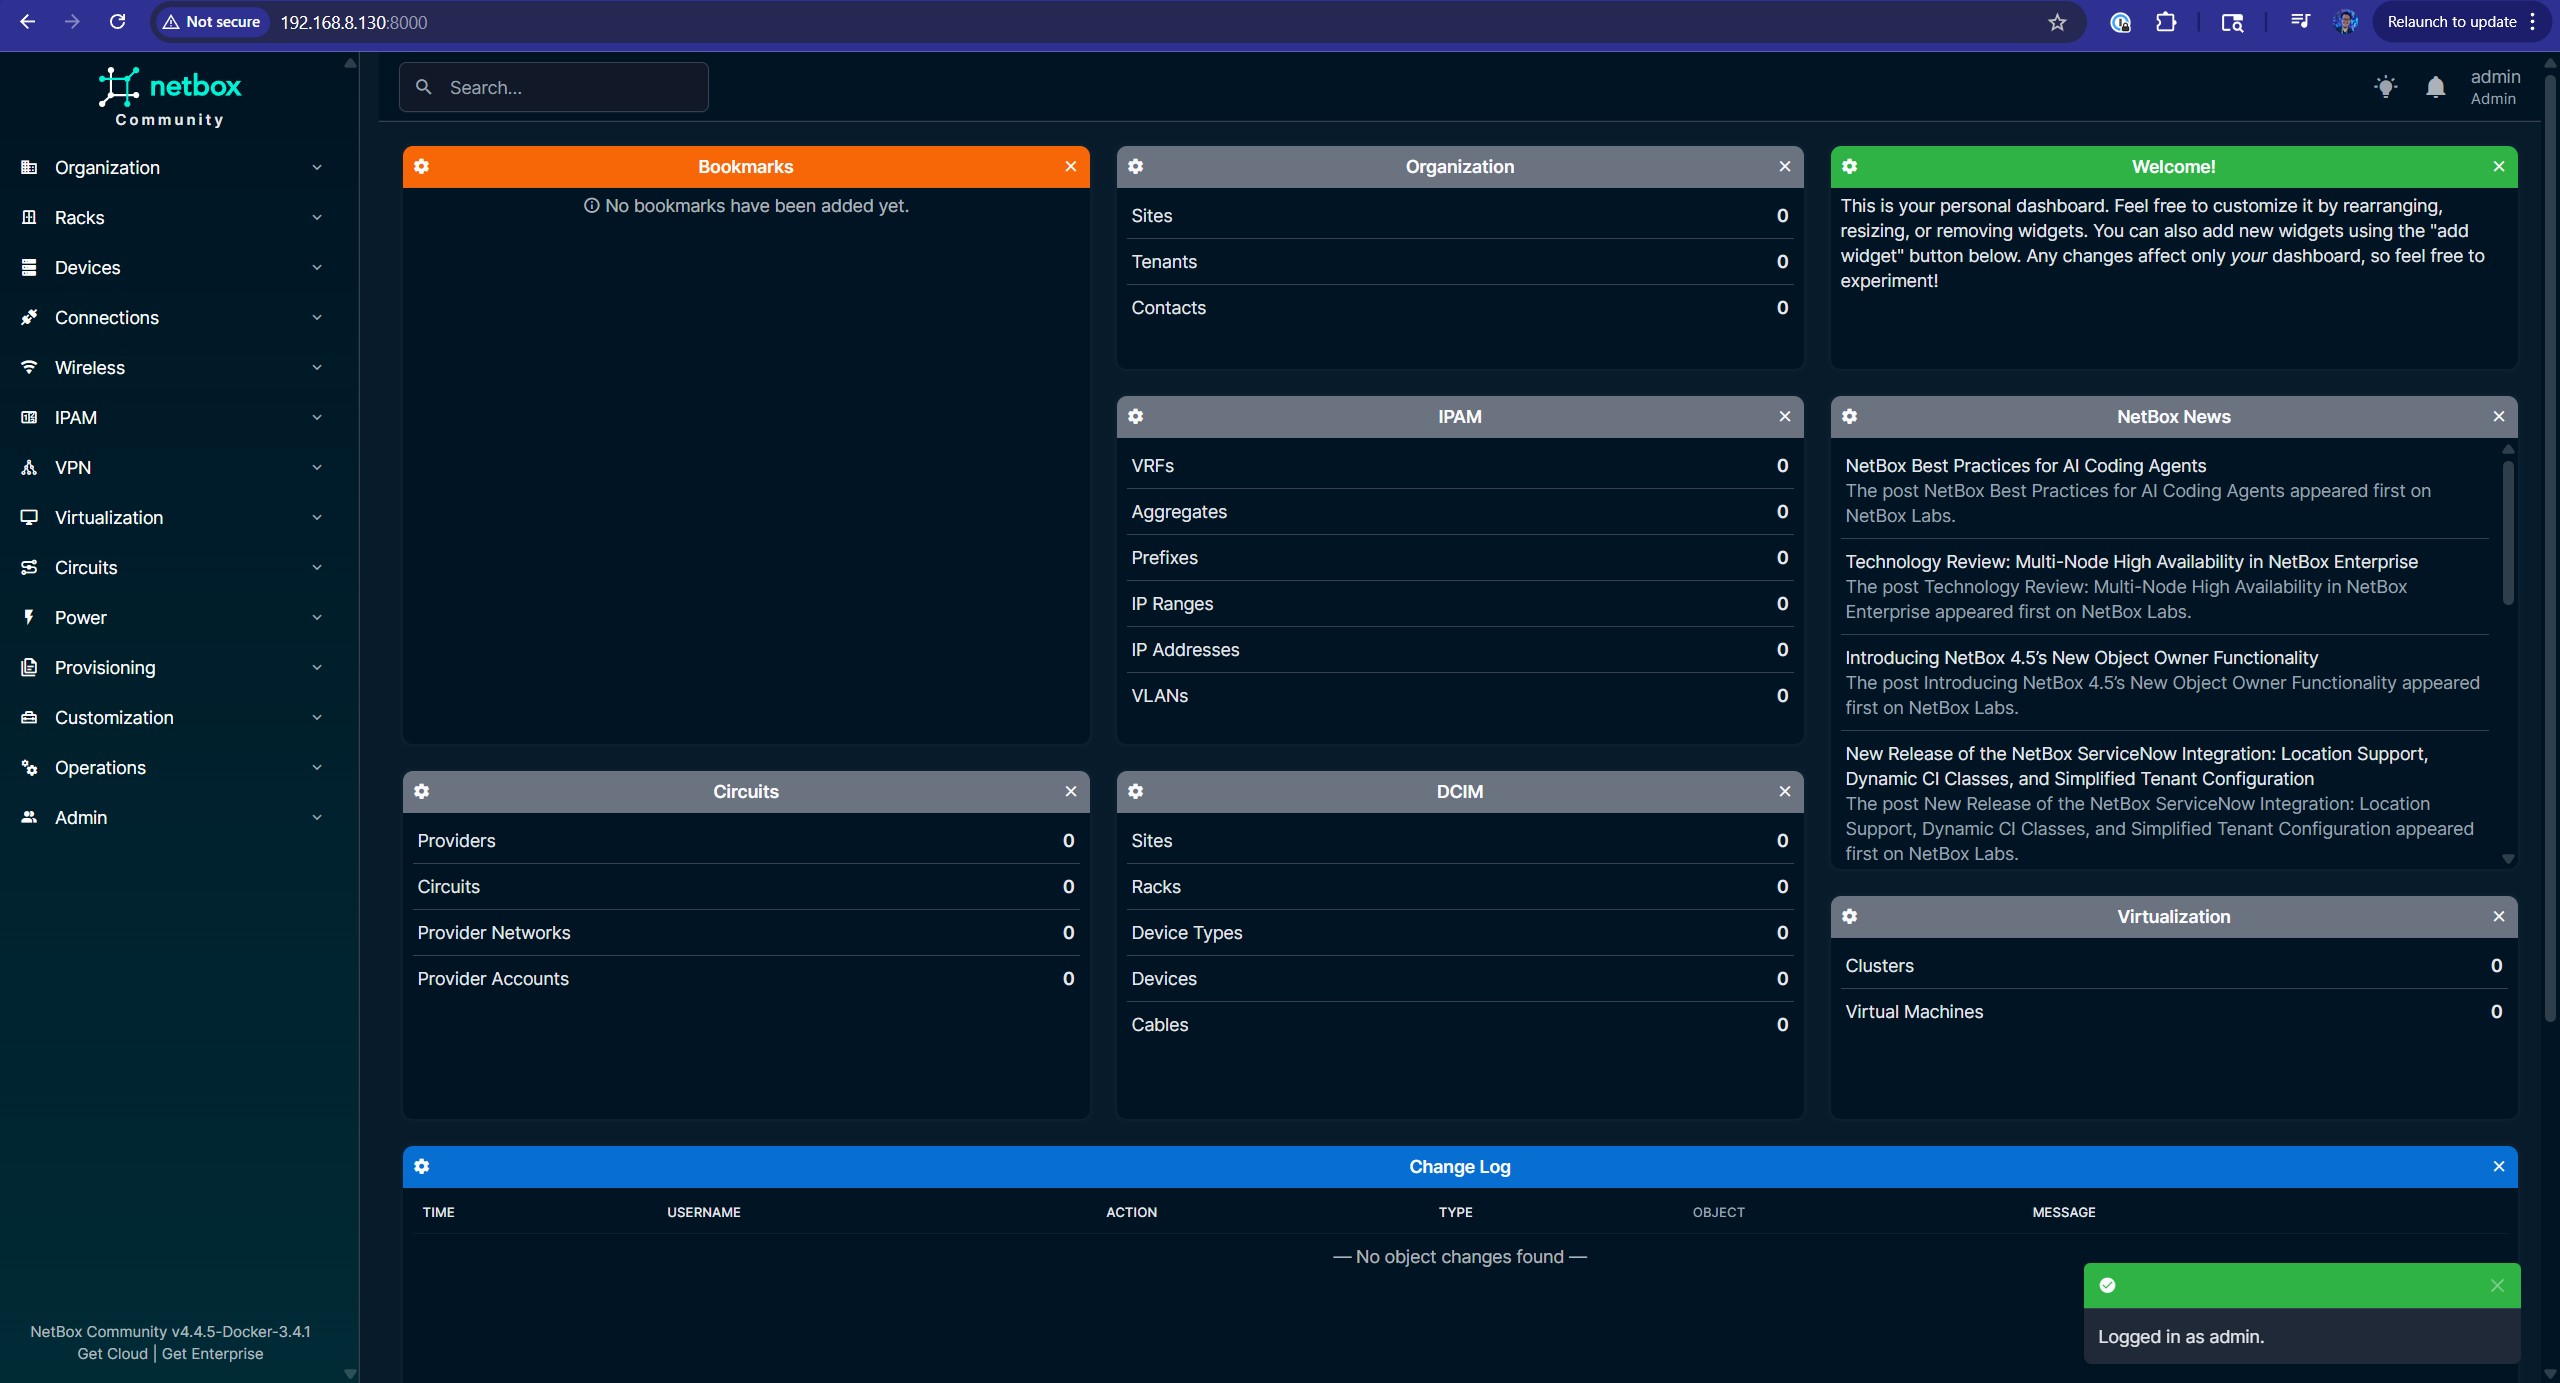
Task: Select the Racks sidebar icon
Action: [29, 217]
